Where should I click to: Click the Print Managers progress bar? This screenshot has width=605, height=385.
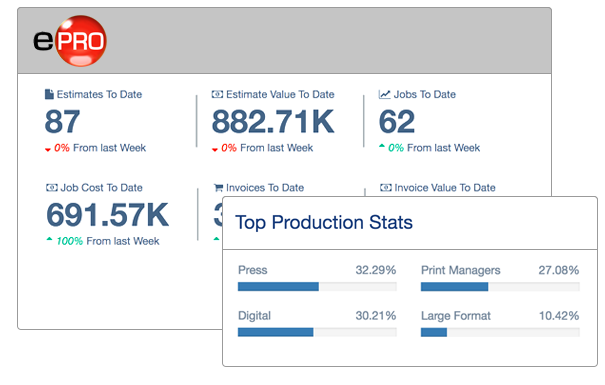point(500,287)
